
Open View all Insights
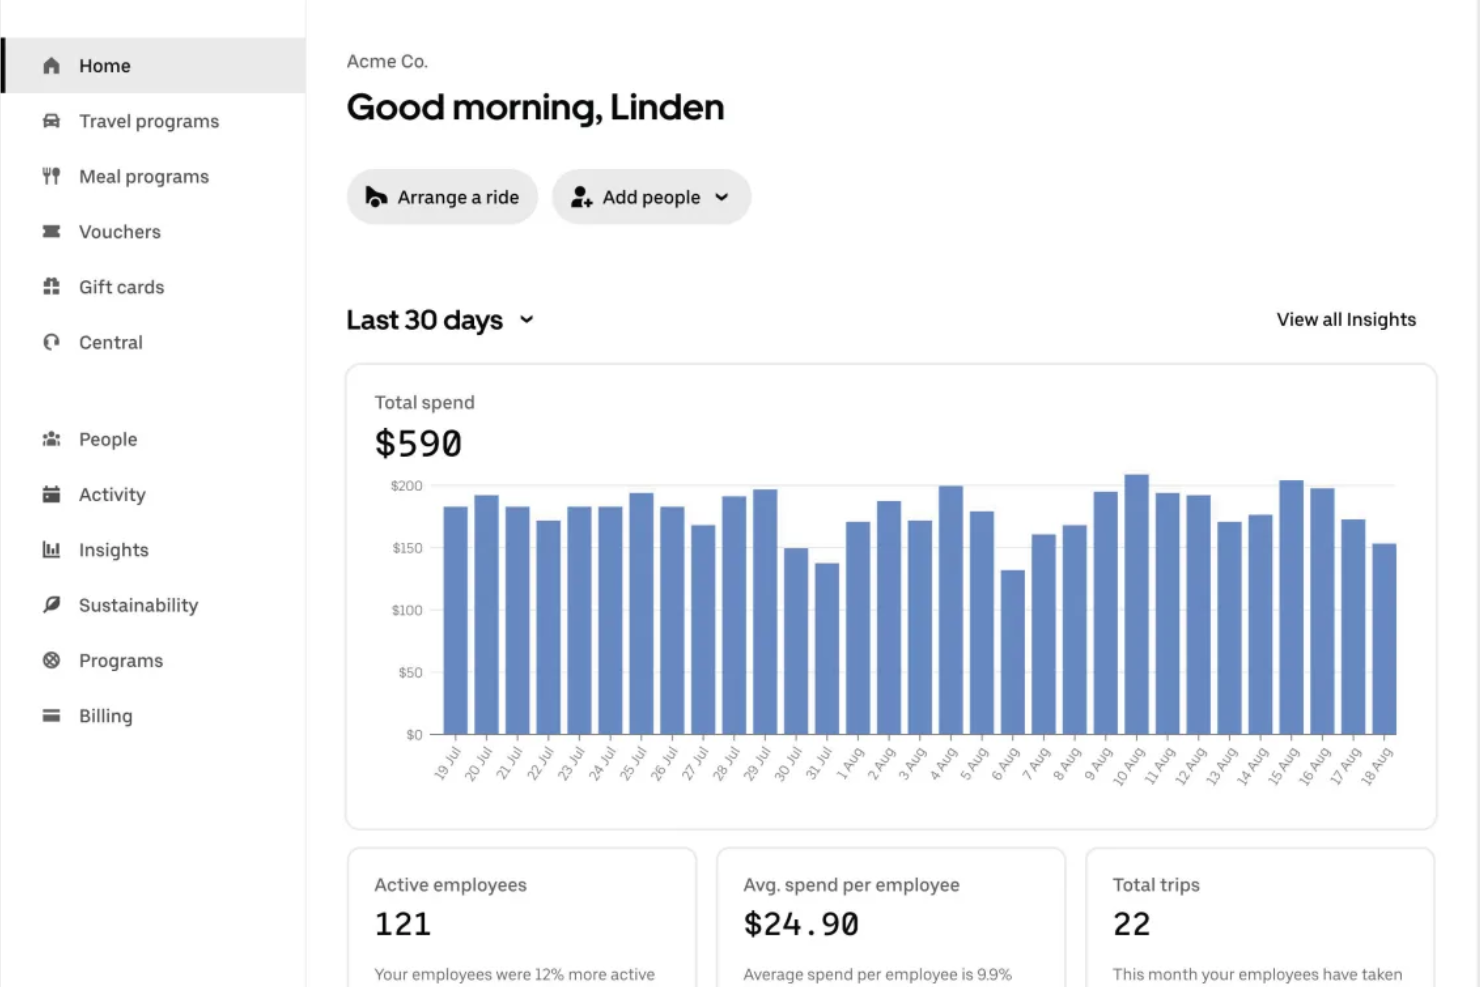tap(1346, 319)
